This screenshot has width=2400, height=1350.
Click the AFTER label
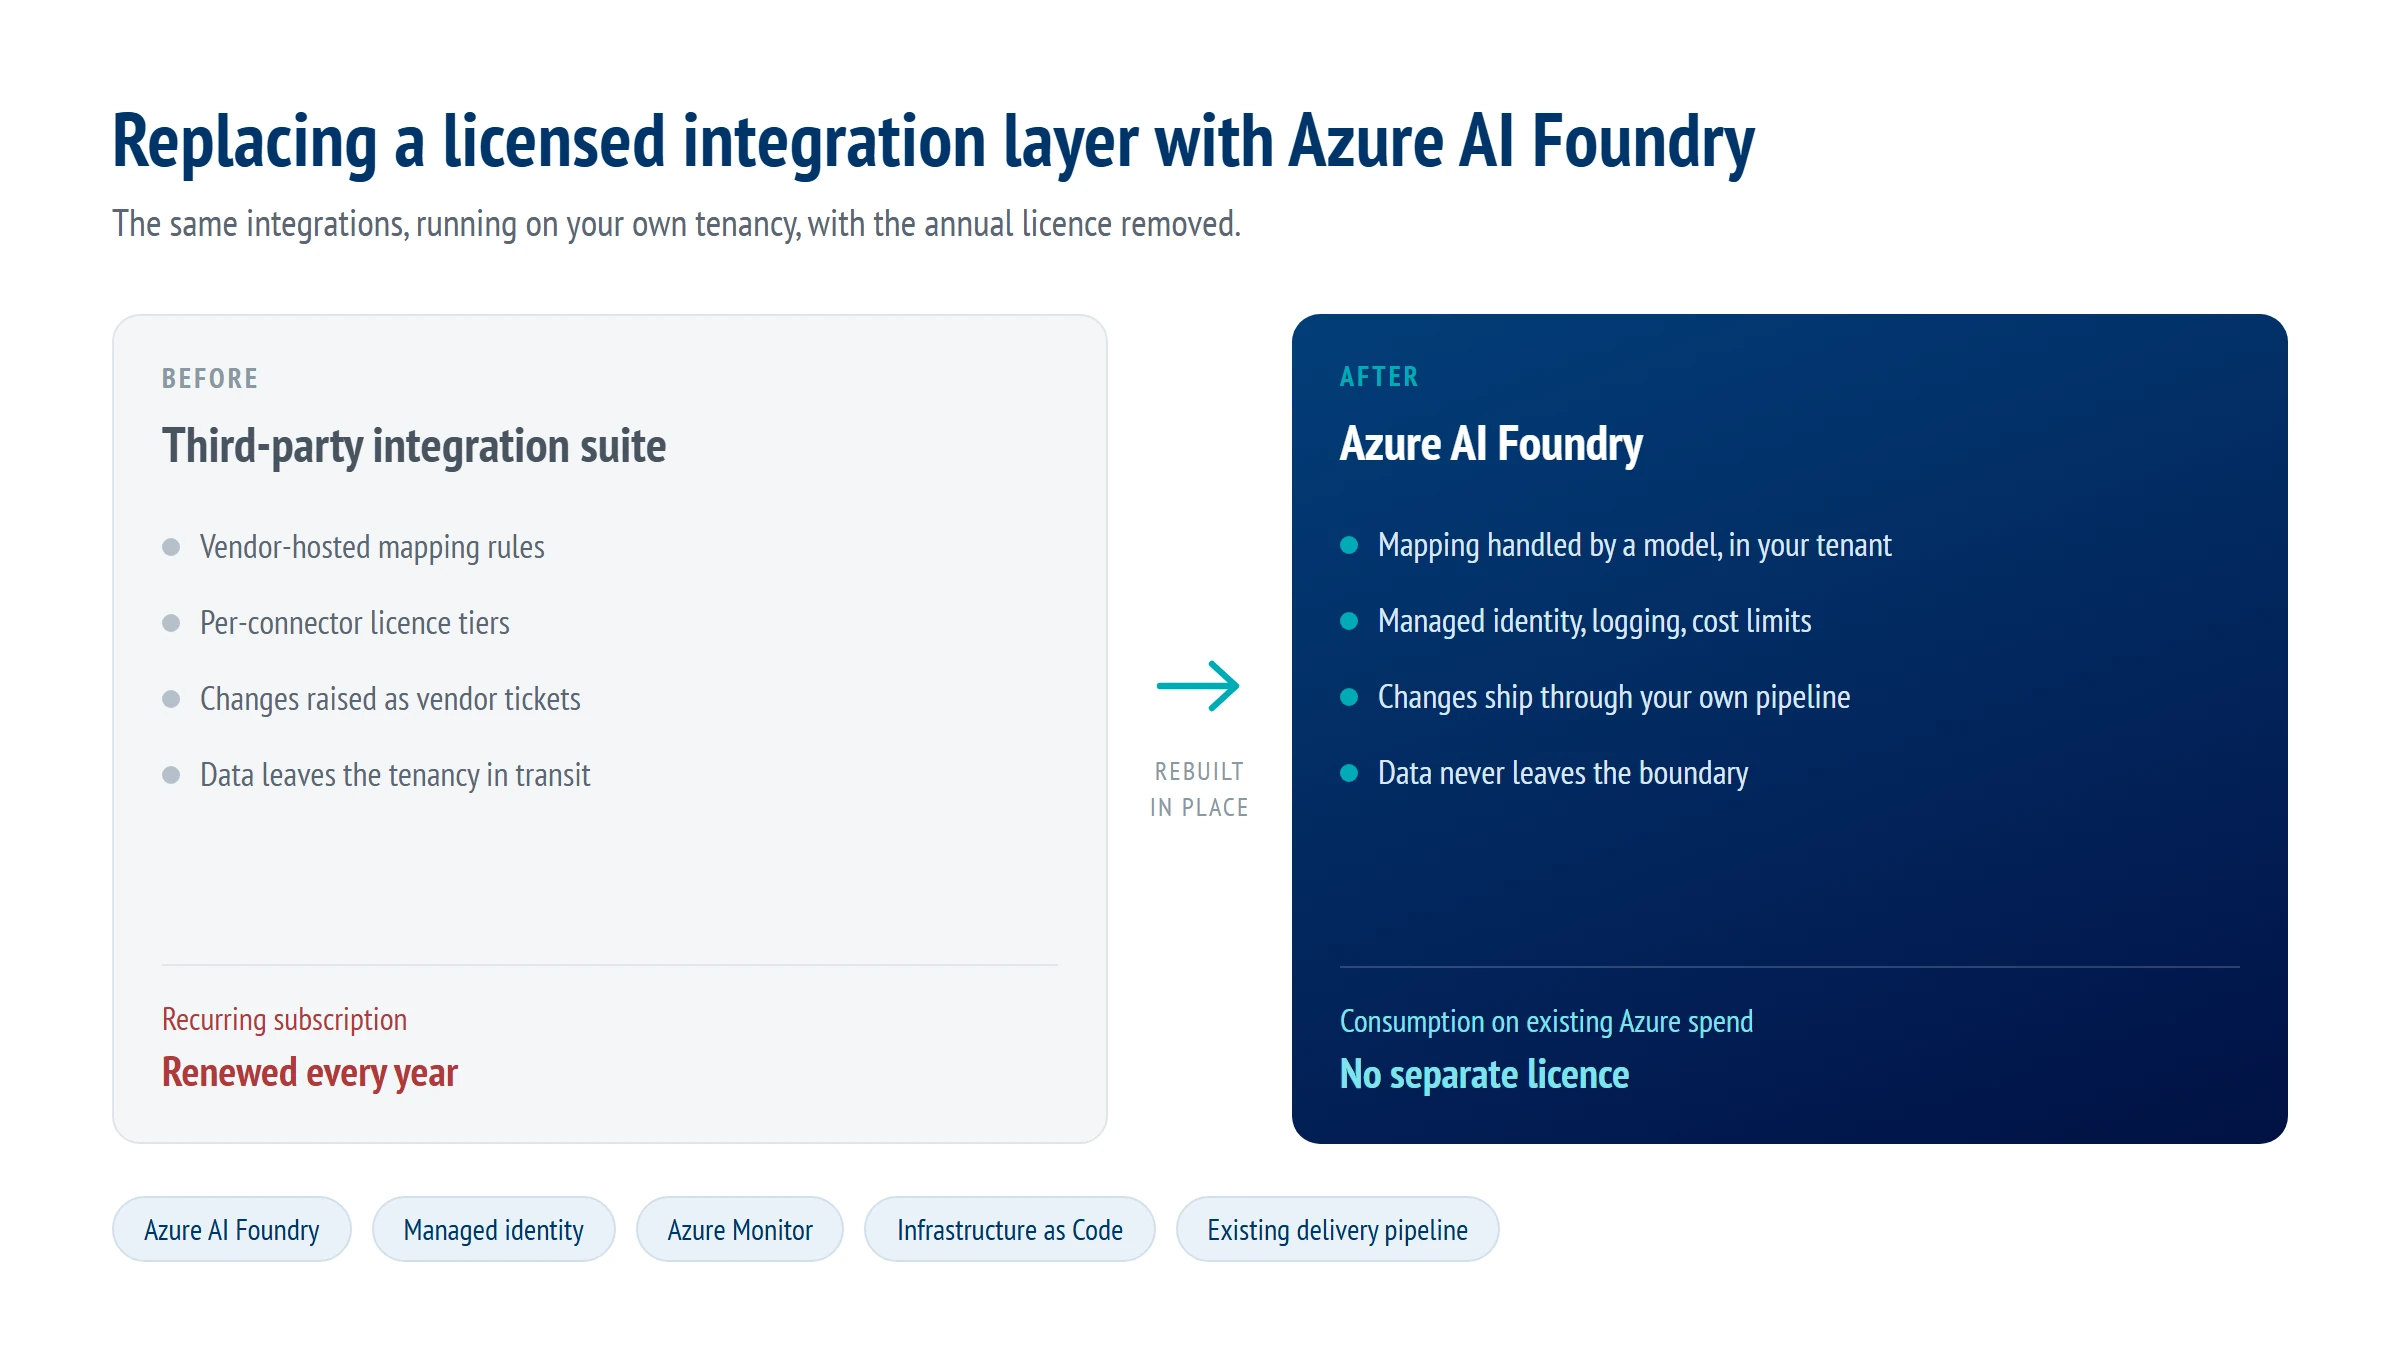click(x=1379, y=376)
